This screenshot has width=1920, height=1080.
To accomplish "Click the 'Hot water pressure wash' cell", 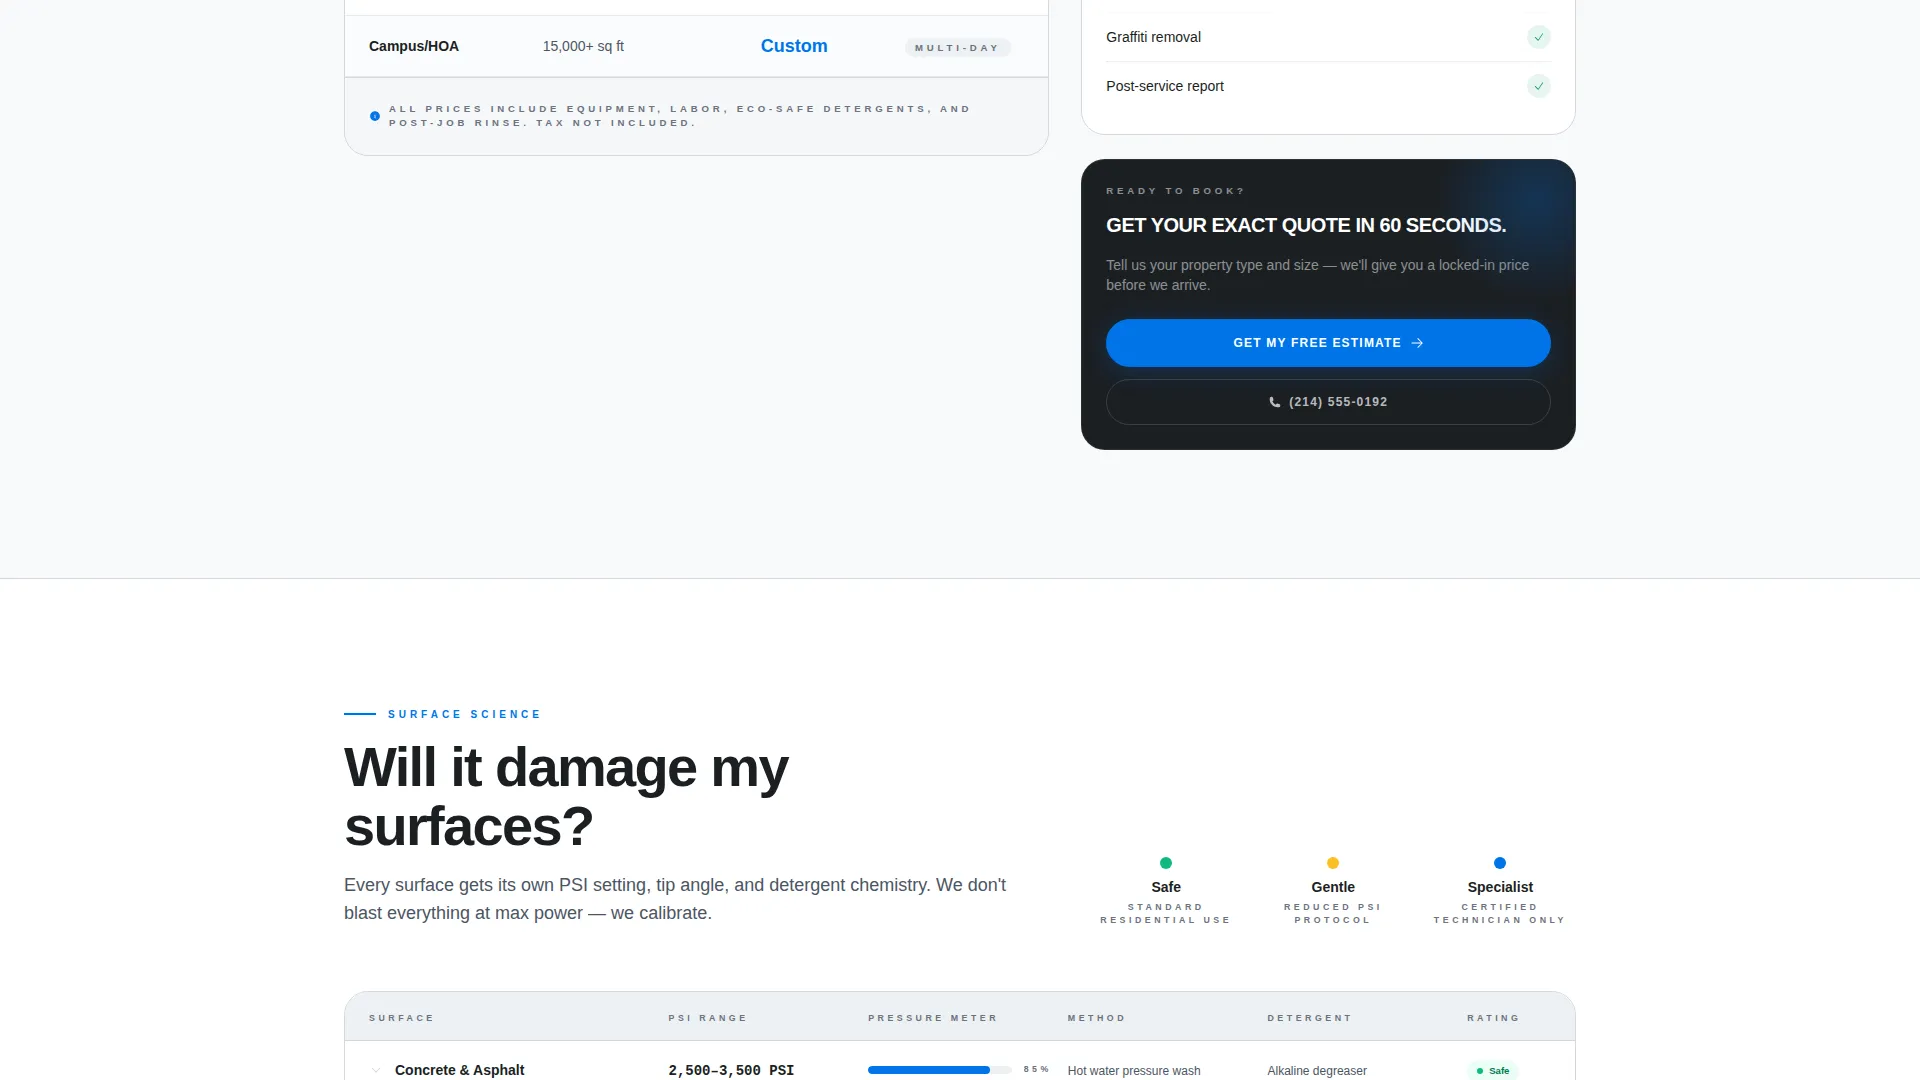I will pyautogui.click(x=1134, y=1071).
